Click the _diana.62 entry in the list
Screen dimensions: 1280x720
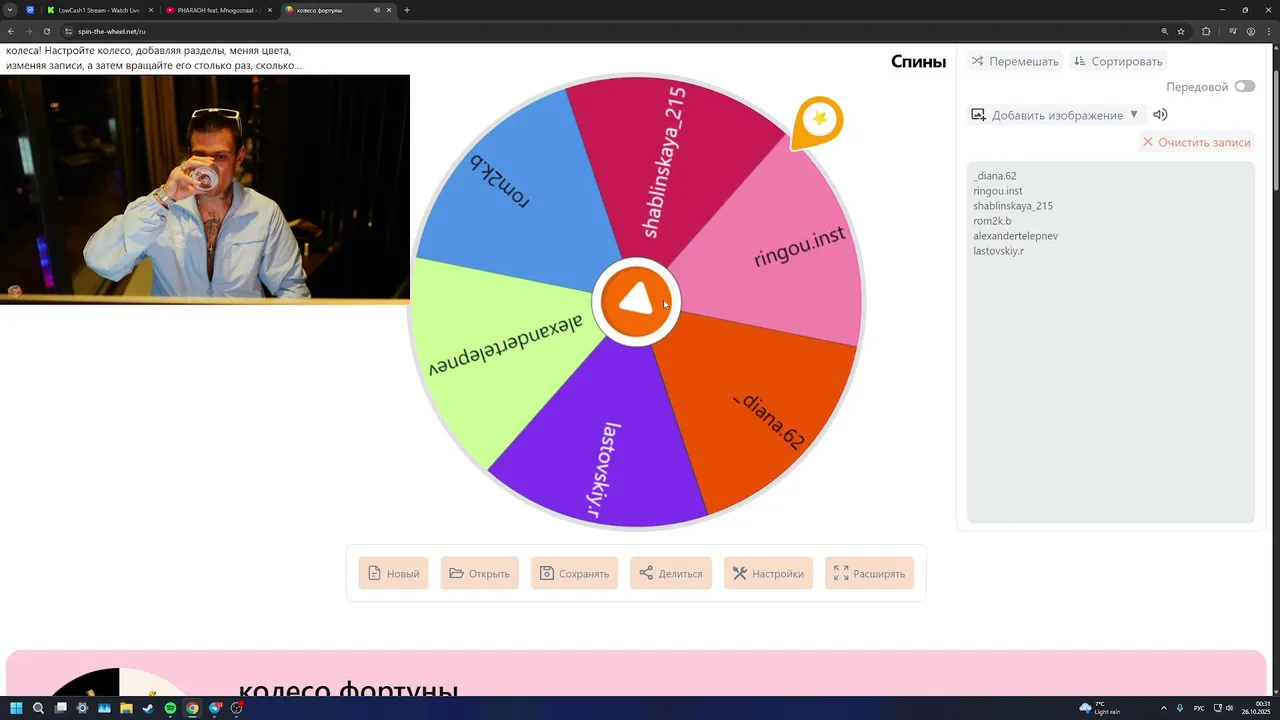coord(995,176)
